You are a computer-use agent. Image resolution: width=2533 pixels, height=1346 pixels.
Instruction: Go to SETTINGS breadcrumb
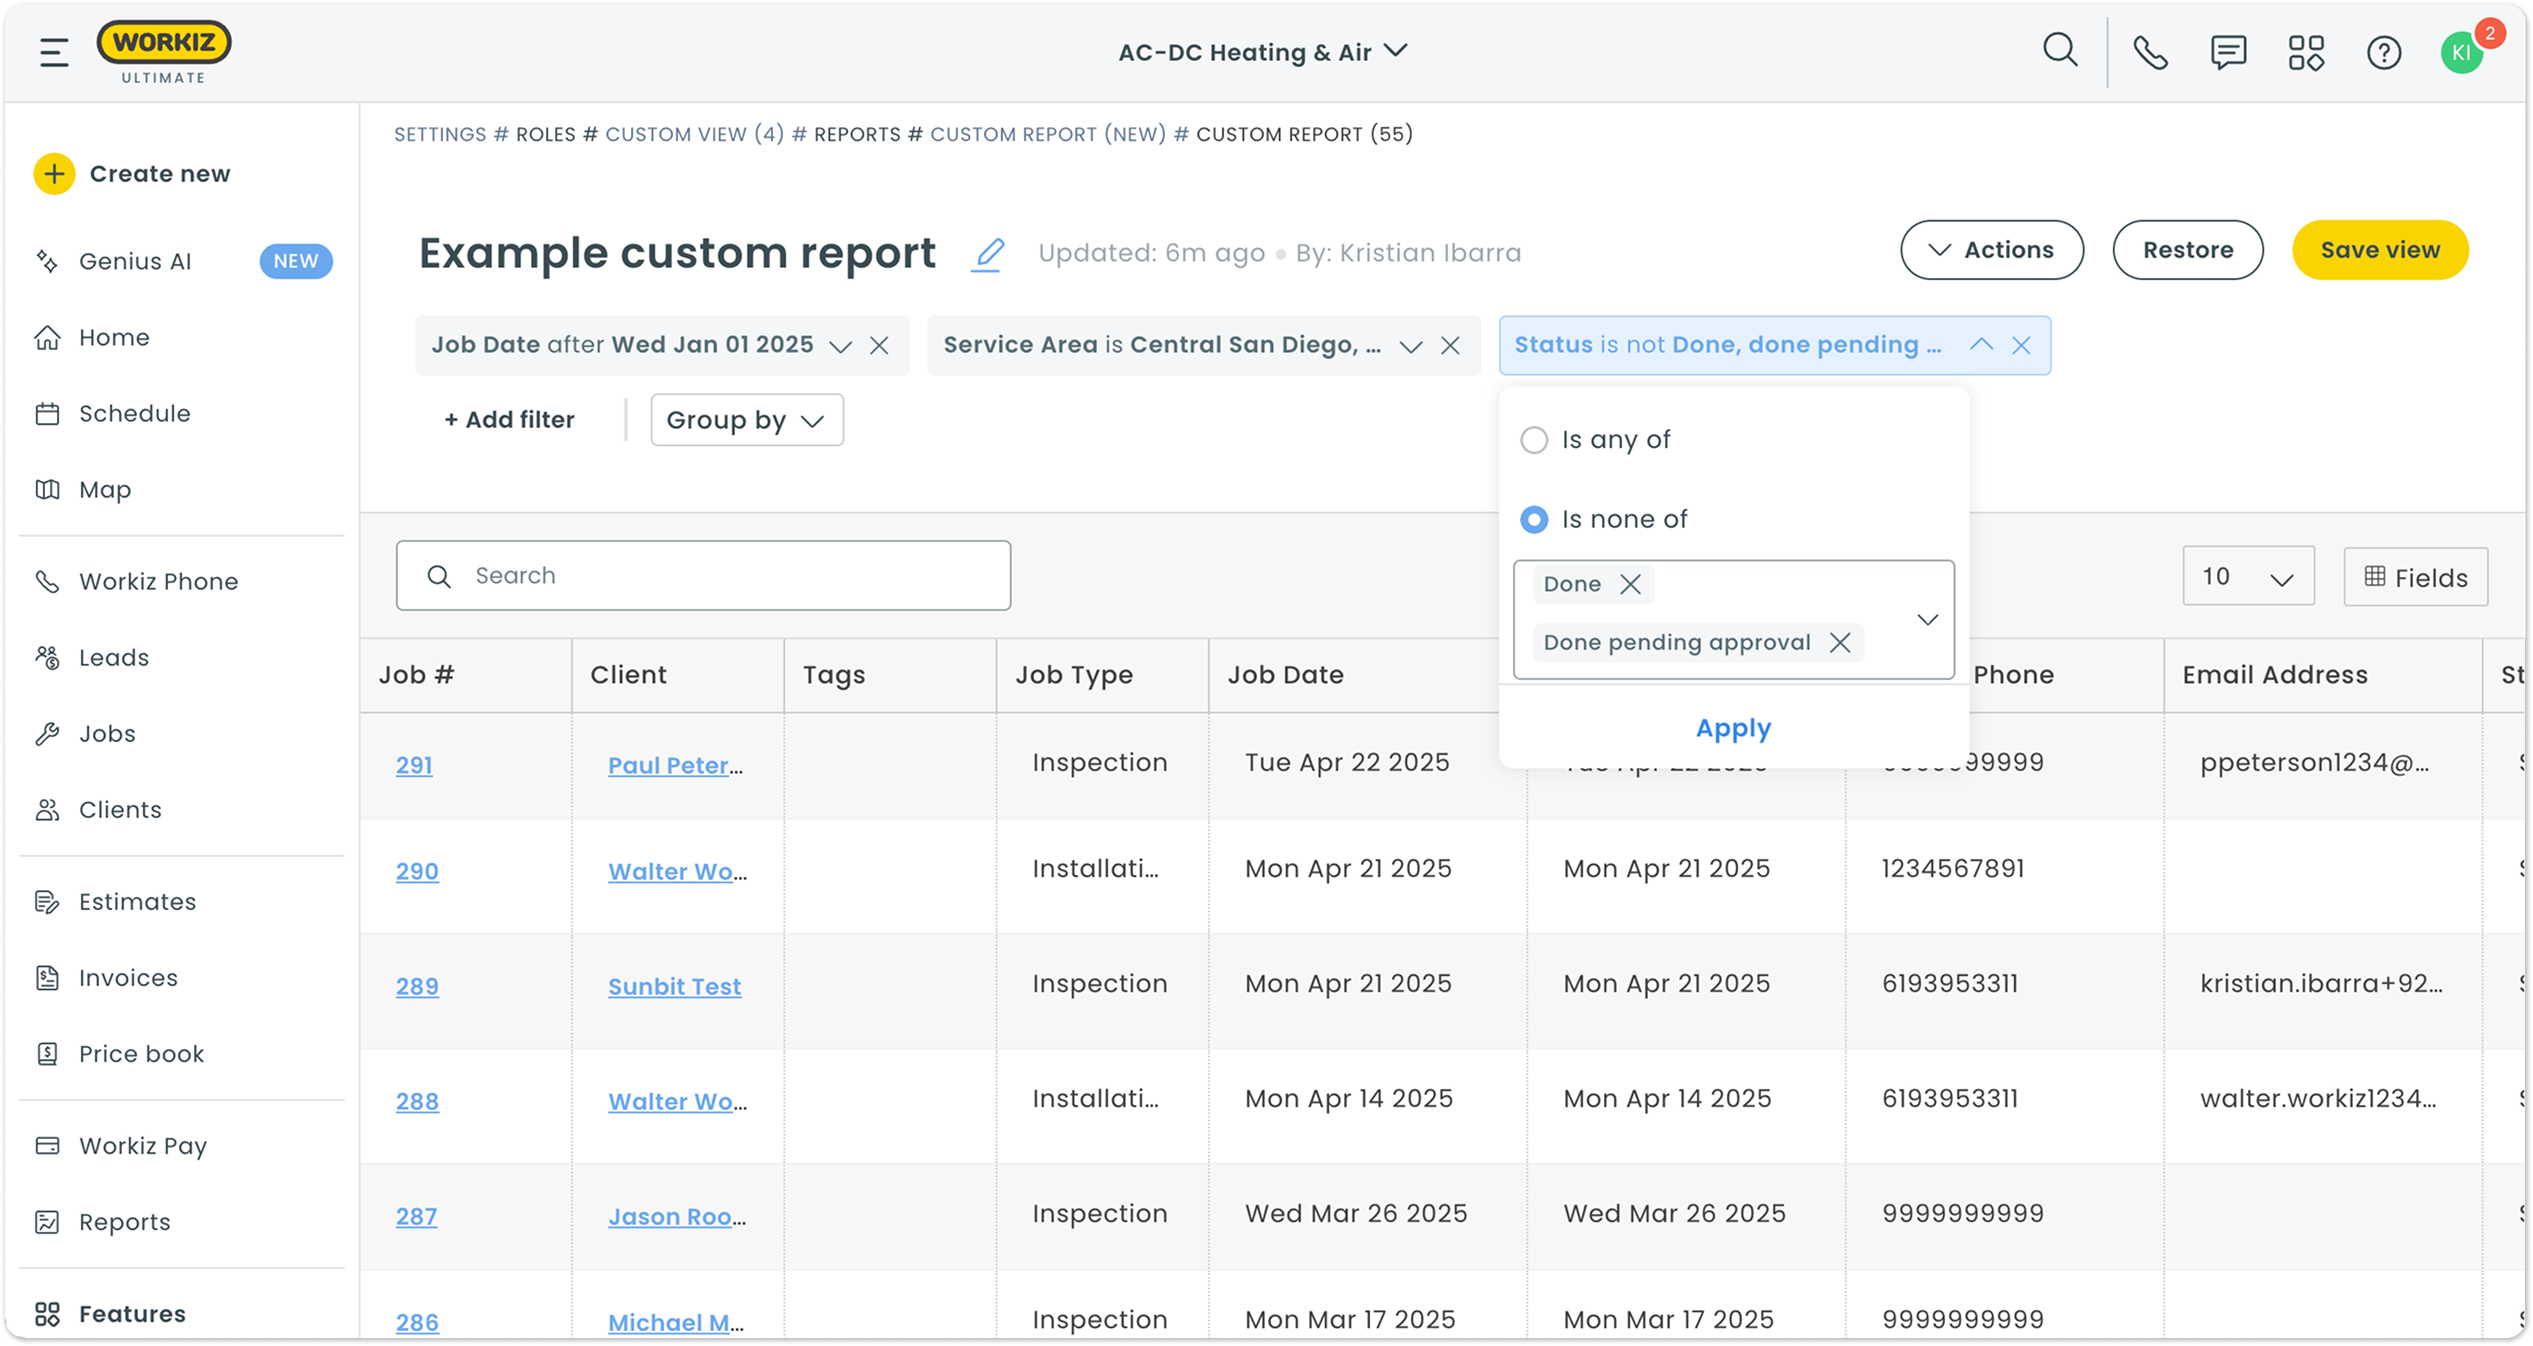click(440, 134)
